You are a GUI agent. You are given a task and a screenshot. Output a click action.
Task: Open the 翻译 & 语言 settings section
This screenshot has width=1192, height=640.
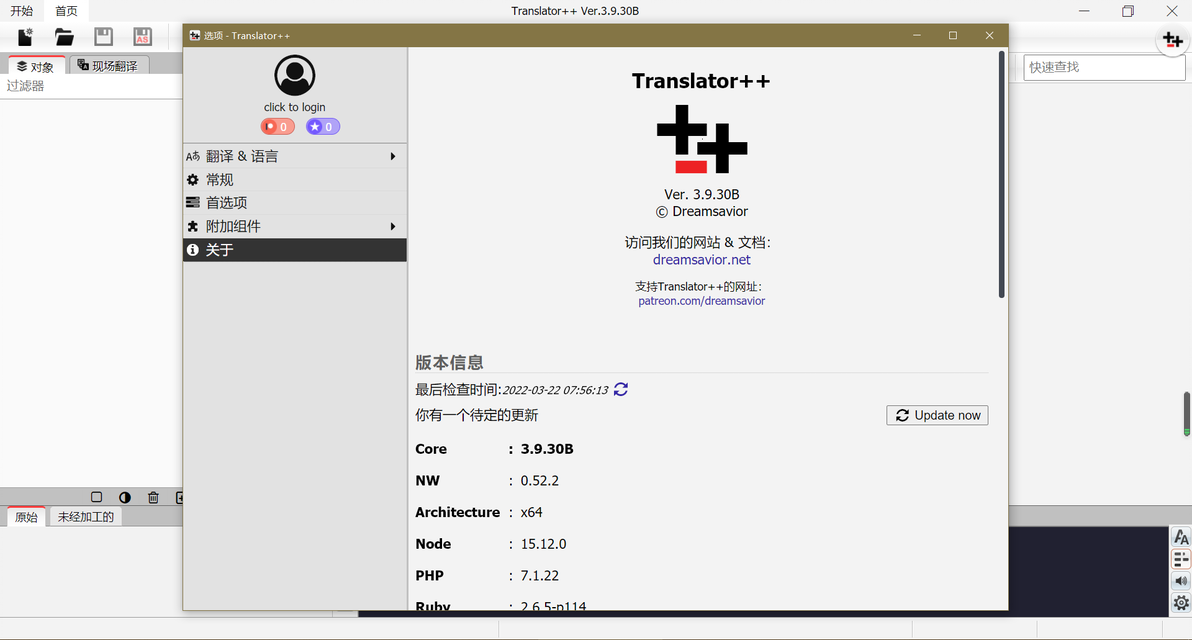click(295, 157)
